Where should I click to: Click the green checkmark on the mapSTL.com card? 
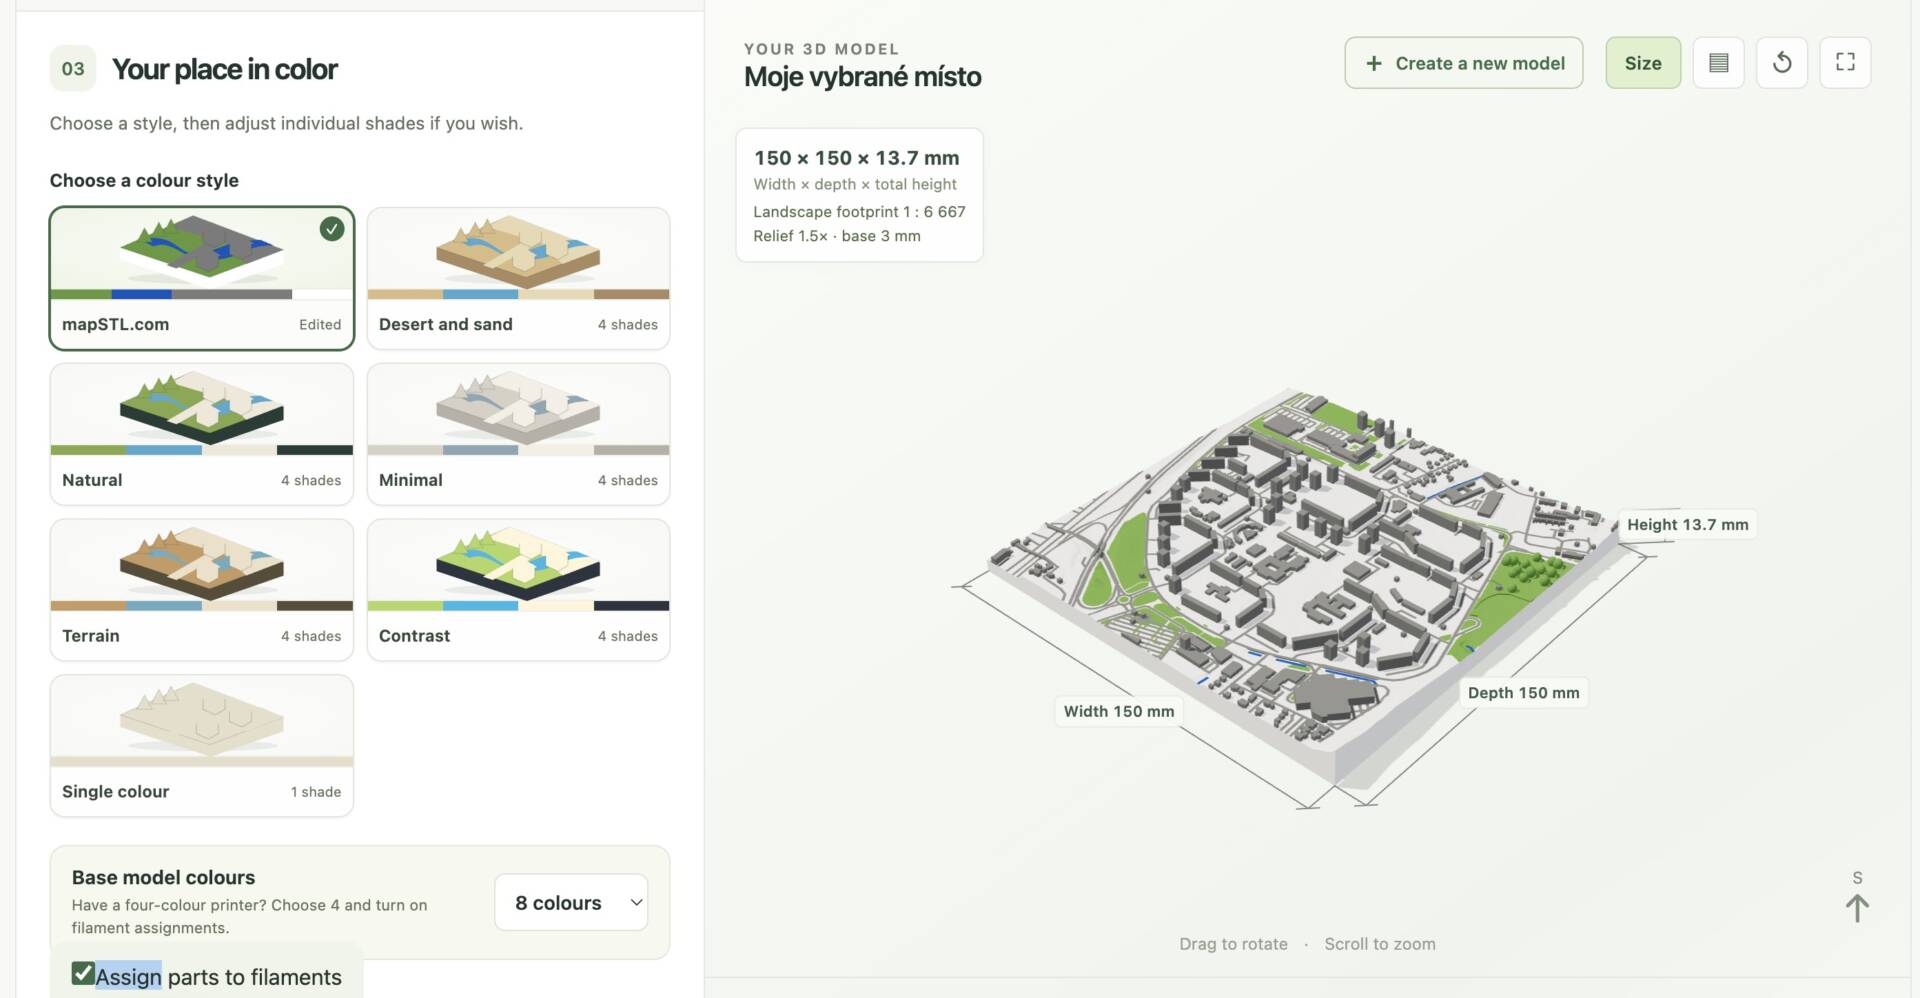pos(332,229)
